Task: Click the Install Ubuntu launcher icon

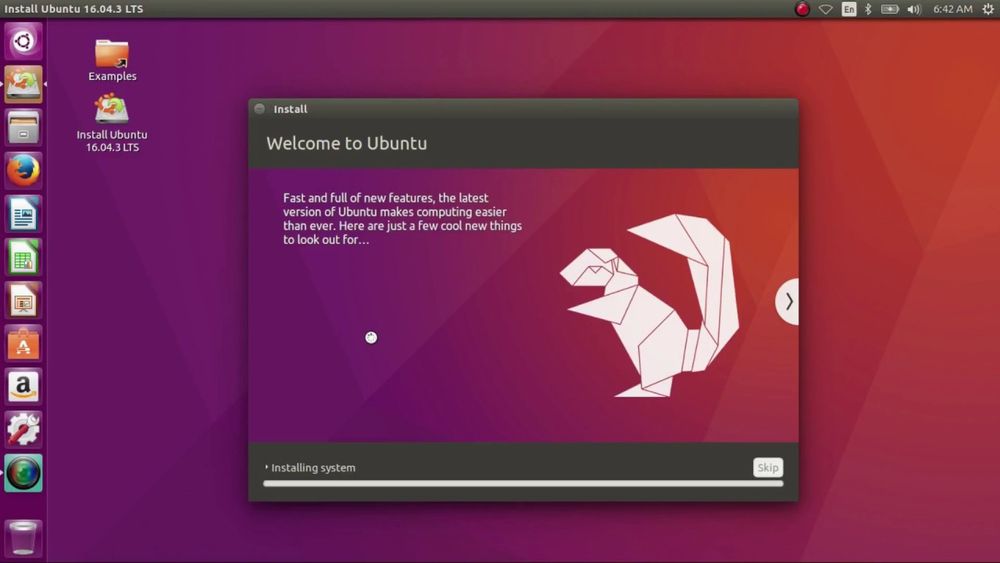Action: coord(24,84)
